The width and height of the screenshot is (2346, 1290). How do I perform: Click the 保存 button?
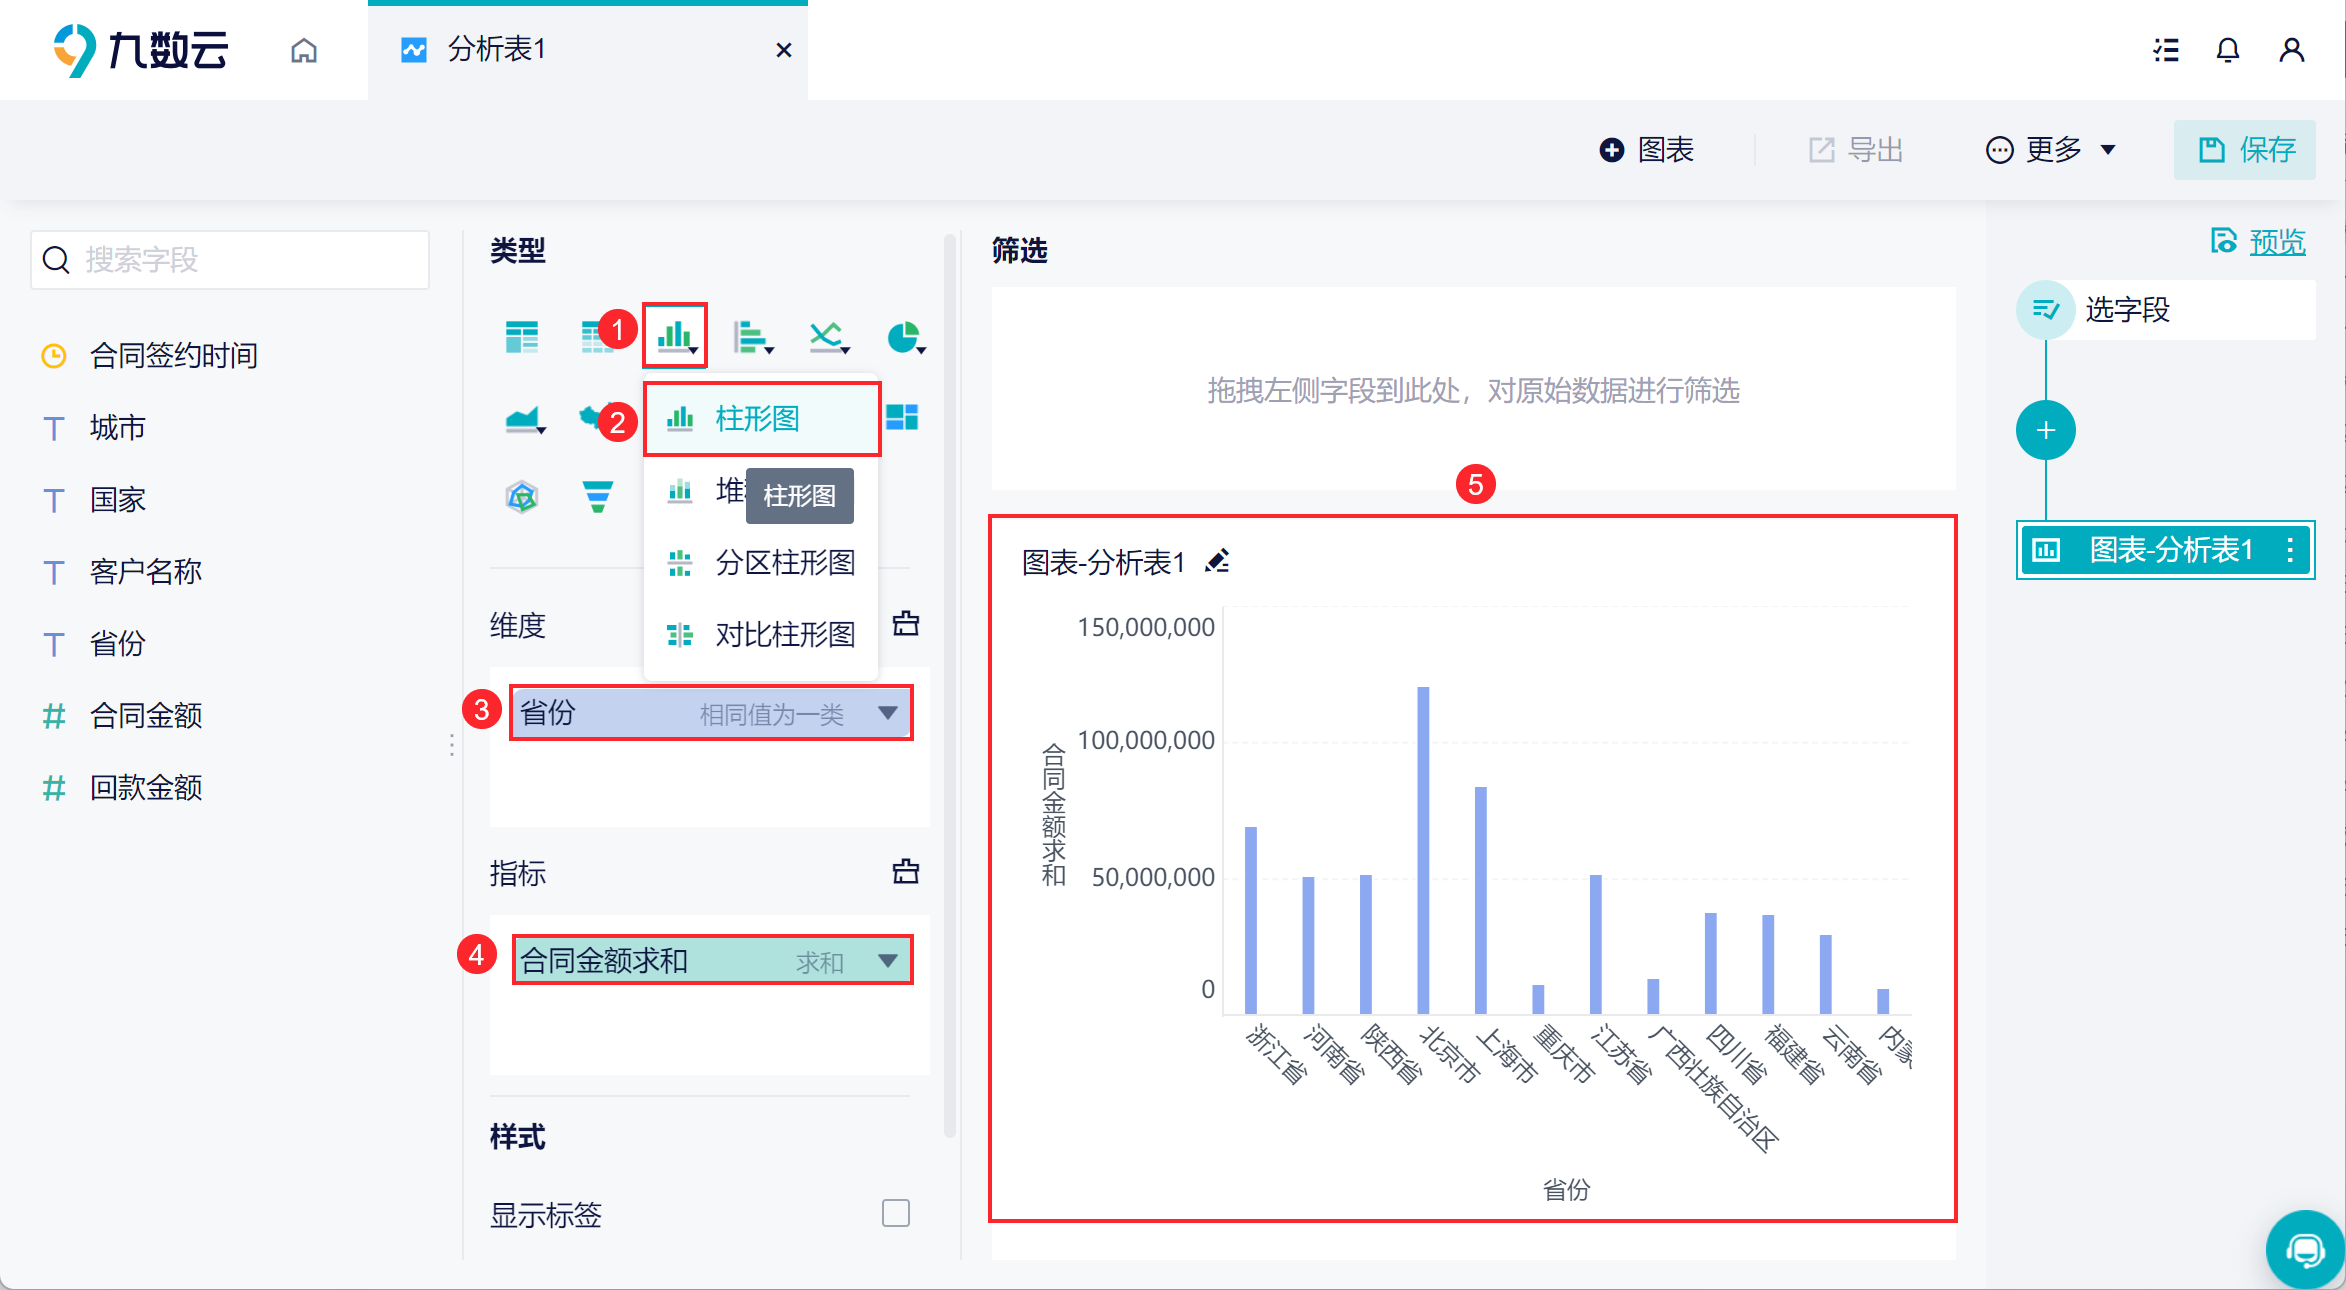(x=2245, y=150)
